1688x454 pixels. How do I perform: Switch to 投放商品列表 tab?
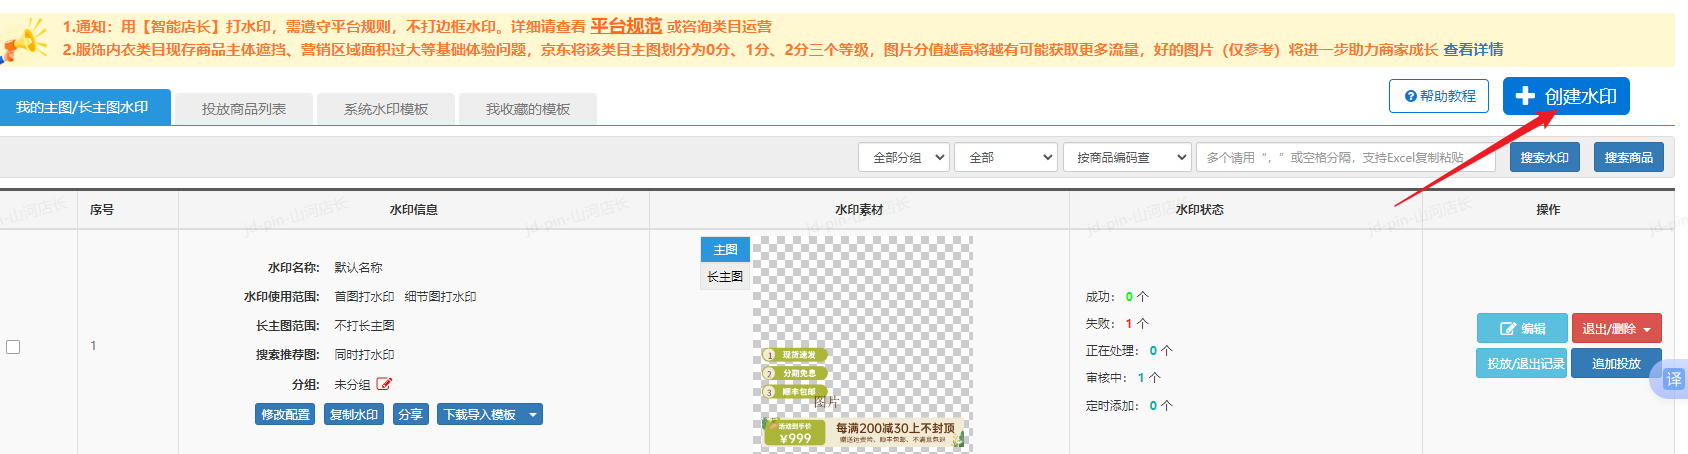click(x=243, y=109)
